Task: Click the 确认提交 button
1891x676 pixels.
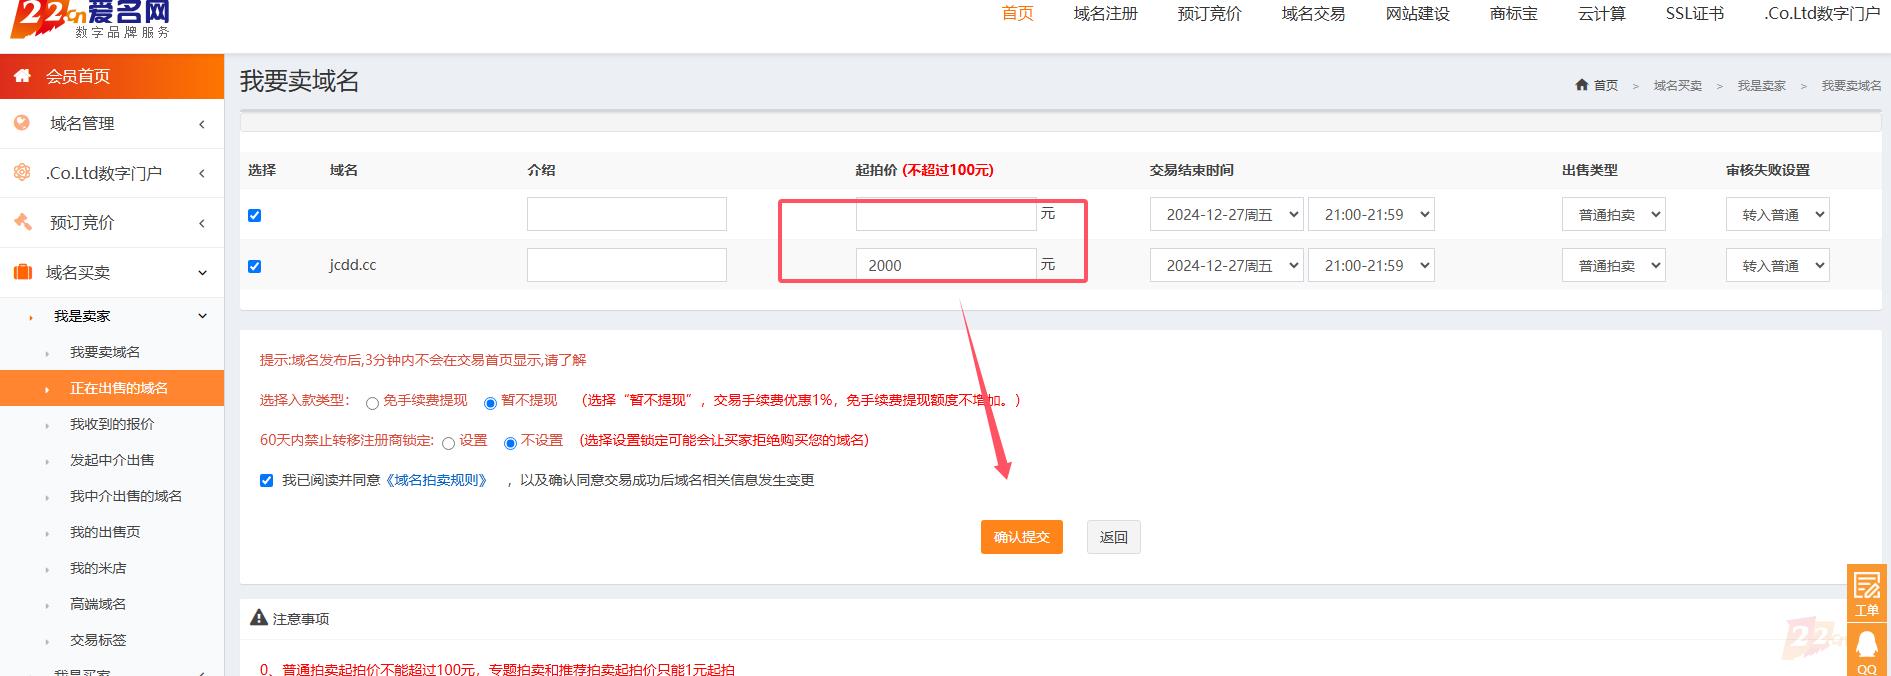Action: click(1021, 537)
